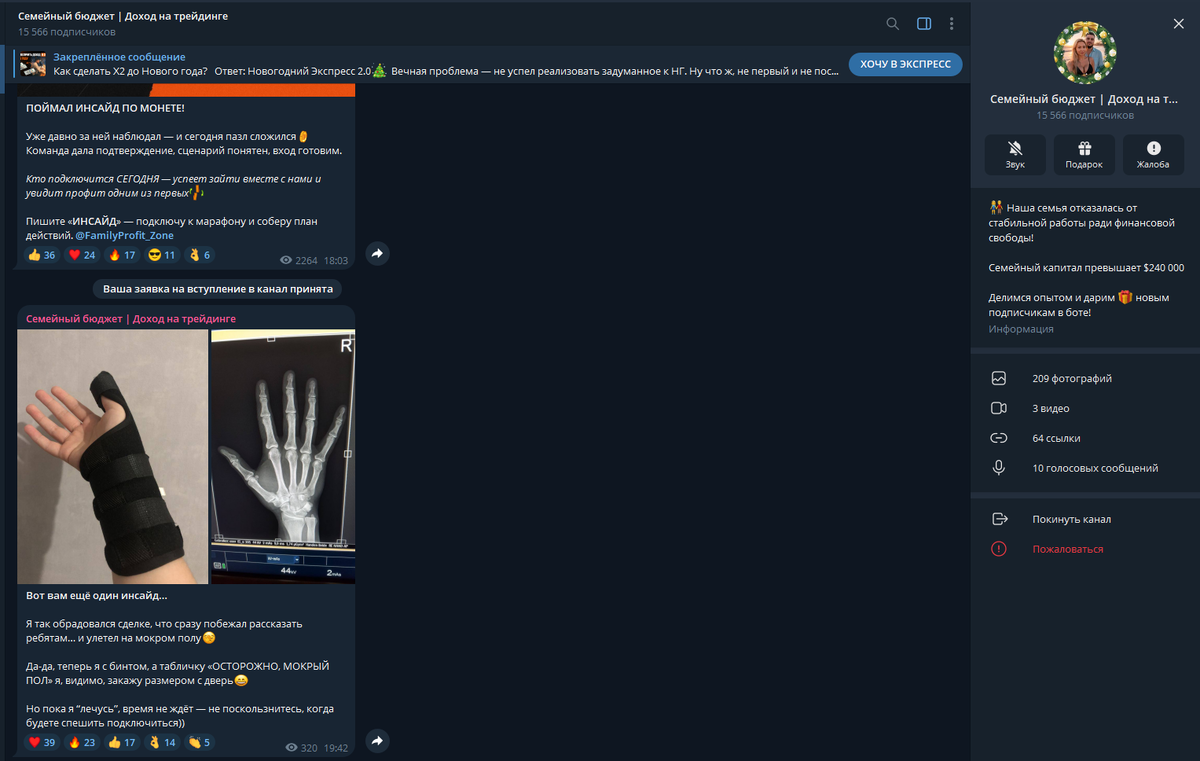Click the ХОЧУ В ЭКСПРЕСС button
1200x761 pixels.
pos(906,64)
